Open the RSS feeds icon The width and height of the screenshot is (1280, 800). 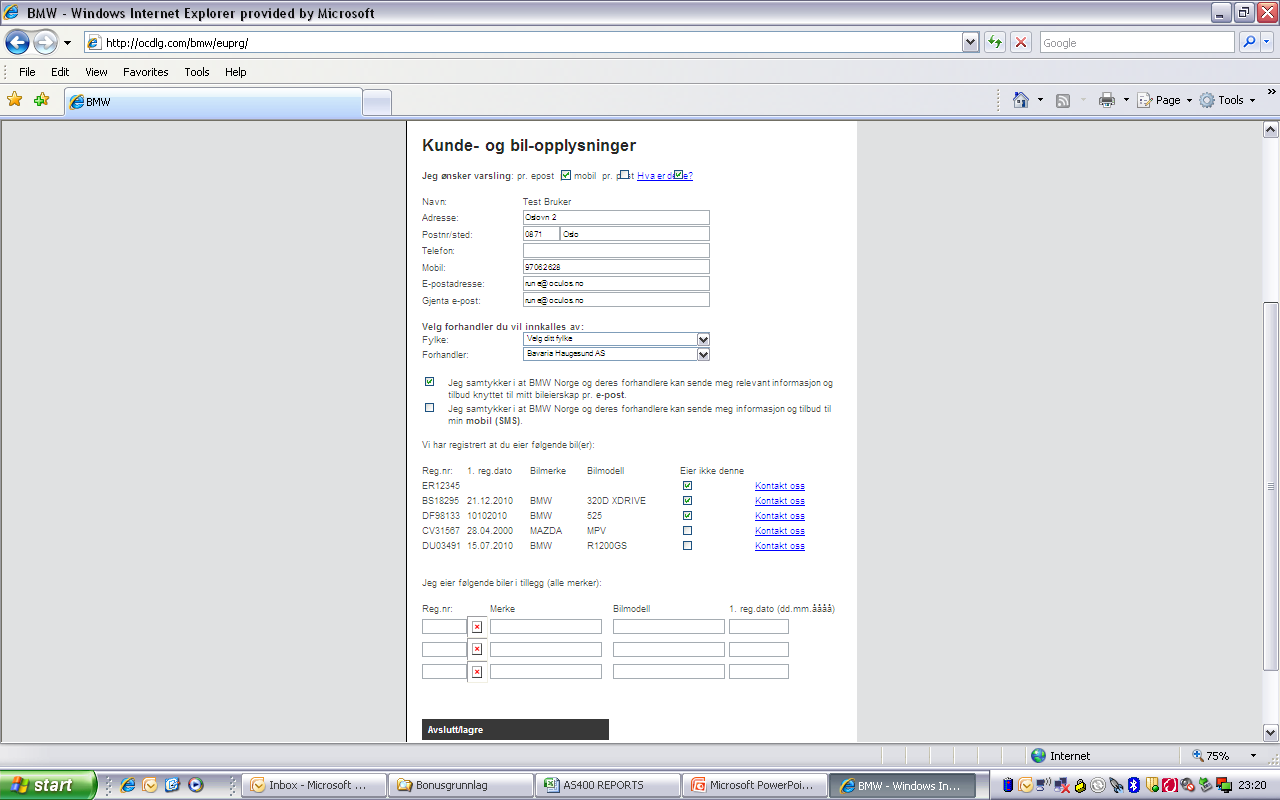(x=1063, y=100)
